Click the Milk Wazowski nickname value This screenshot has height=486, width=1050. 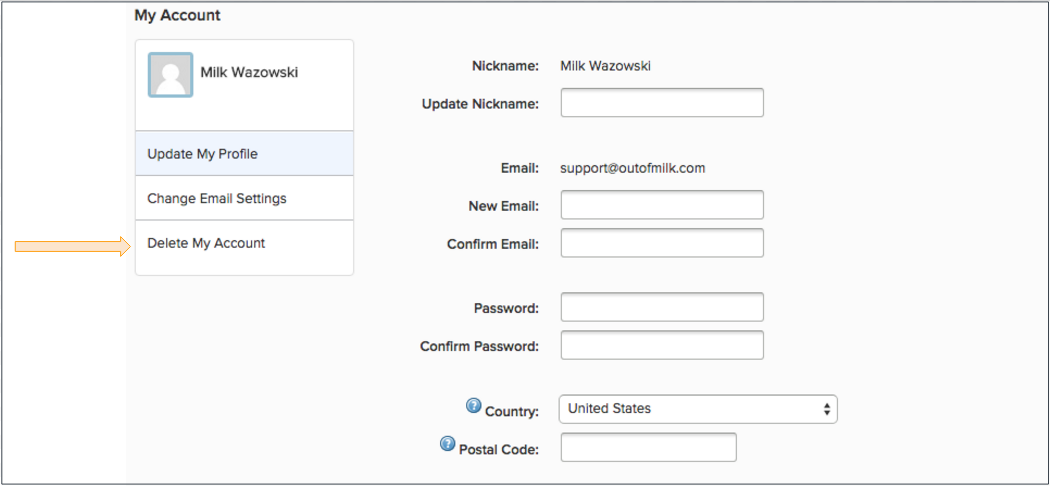click(605, 66)
